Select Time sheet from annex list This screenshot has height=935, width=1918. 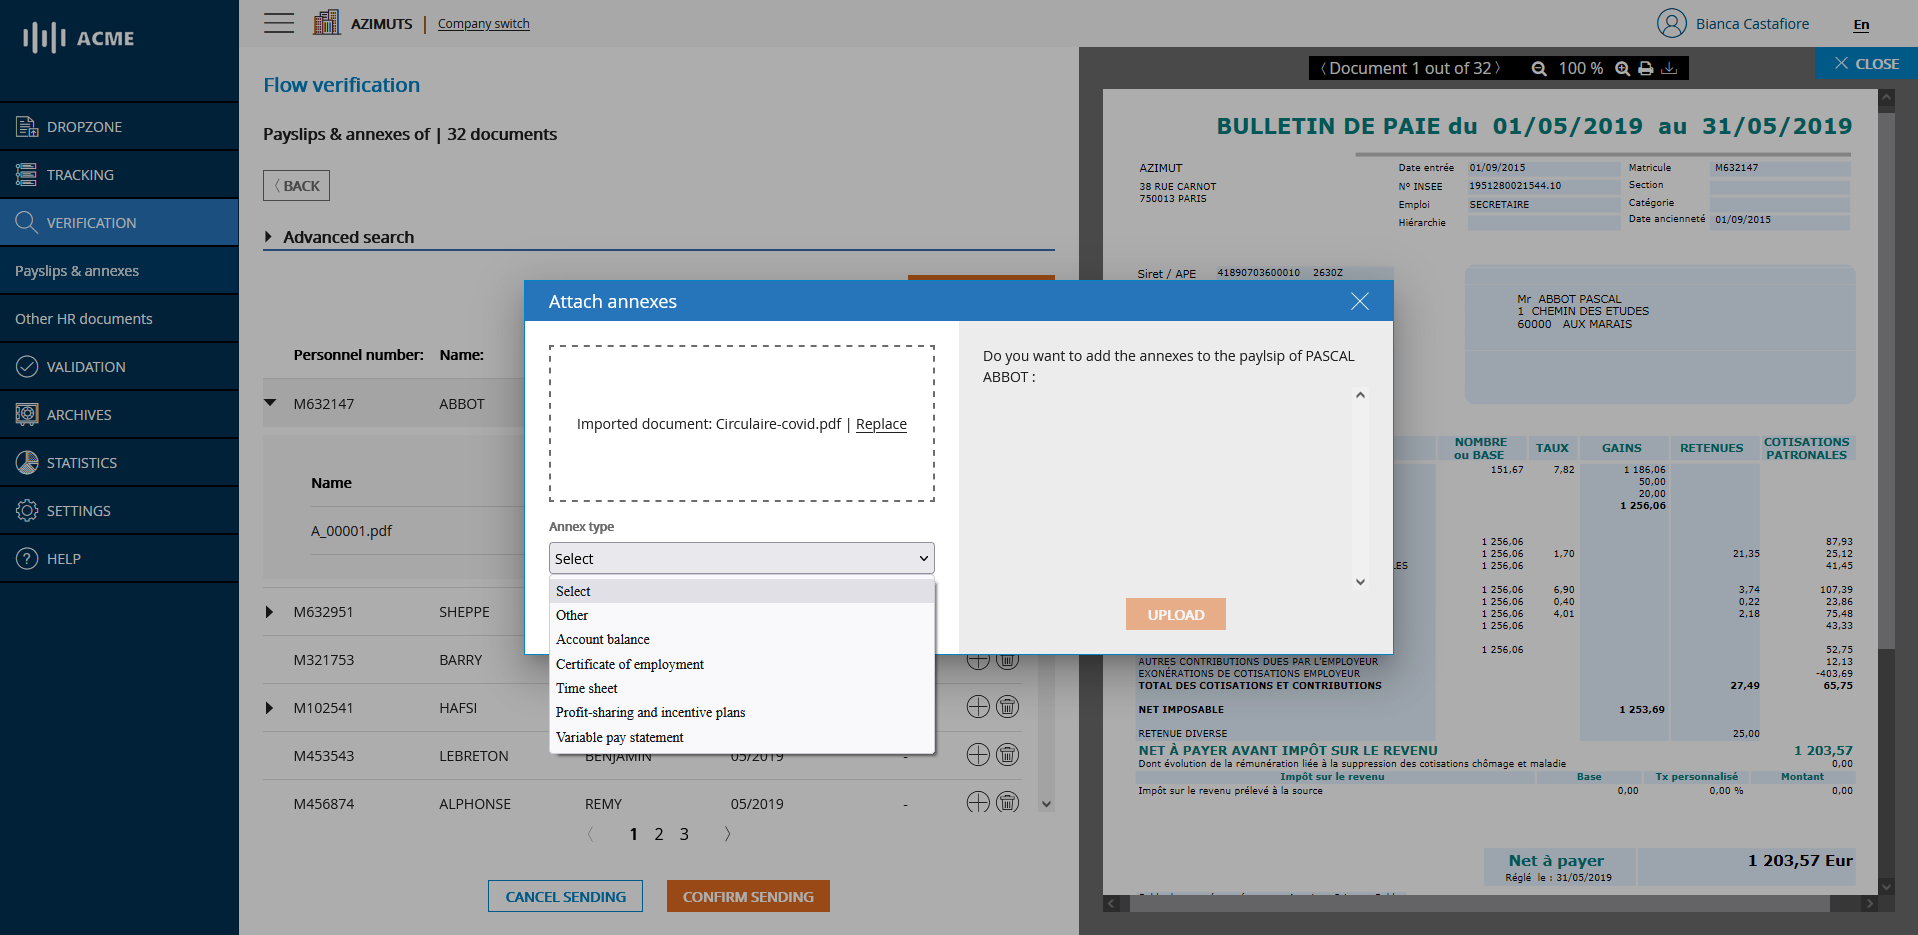click(587, 688)
